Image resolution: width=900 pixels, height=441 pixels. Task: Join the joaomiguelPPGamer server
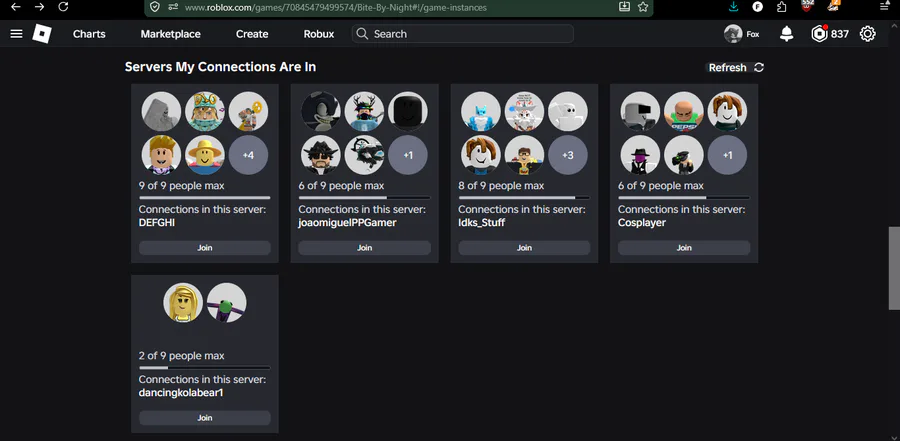coord(364,248)
